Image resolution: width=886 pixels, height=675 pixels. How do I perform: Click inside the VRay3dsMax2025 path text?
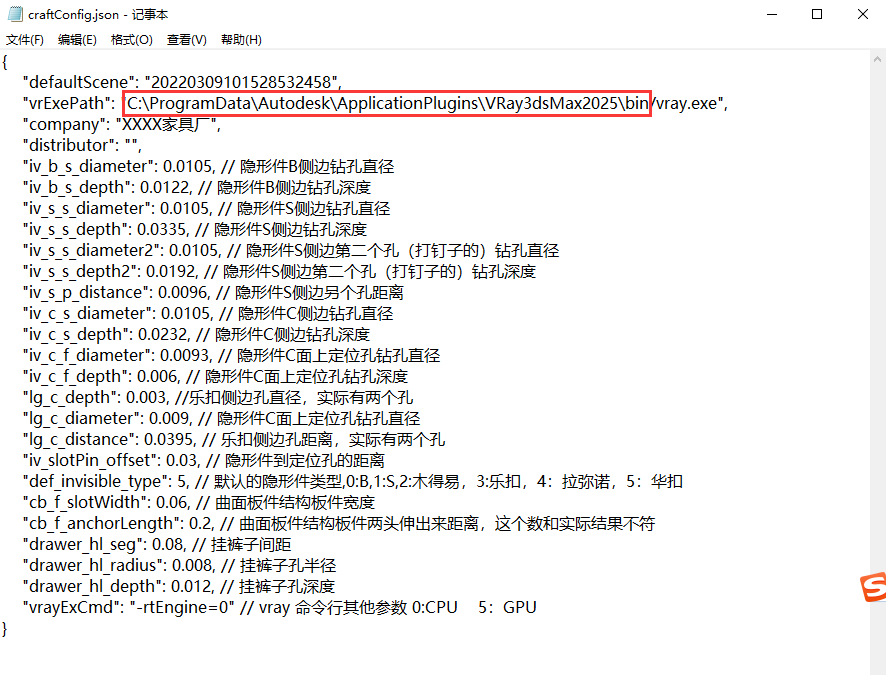click(387, 103)
